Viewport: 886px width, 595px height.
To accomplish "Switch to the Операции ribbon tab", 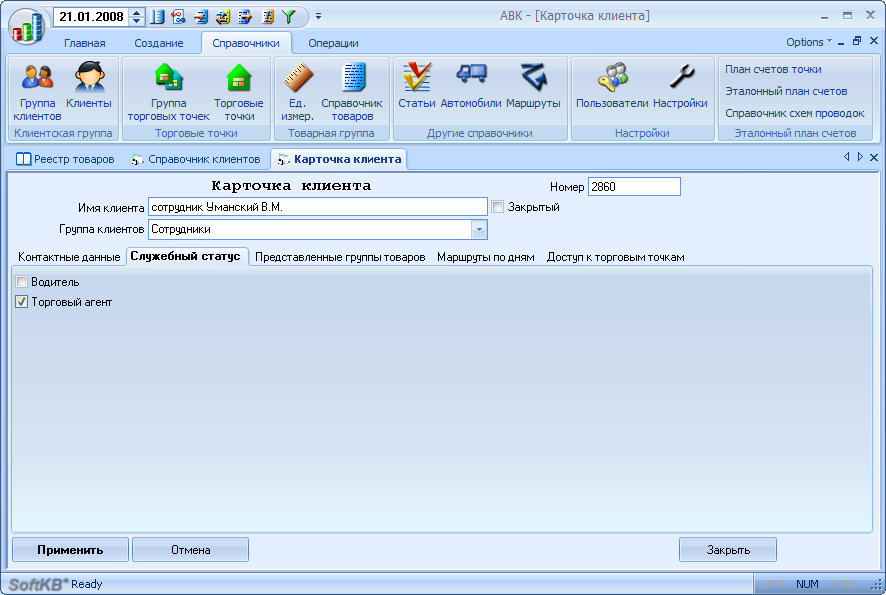I will tap(333, 43).
